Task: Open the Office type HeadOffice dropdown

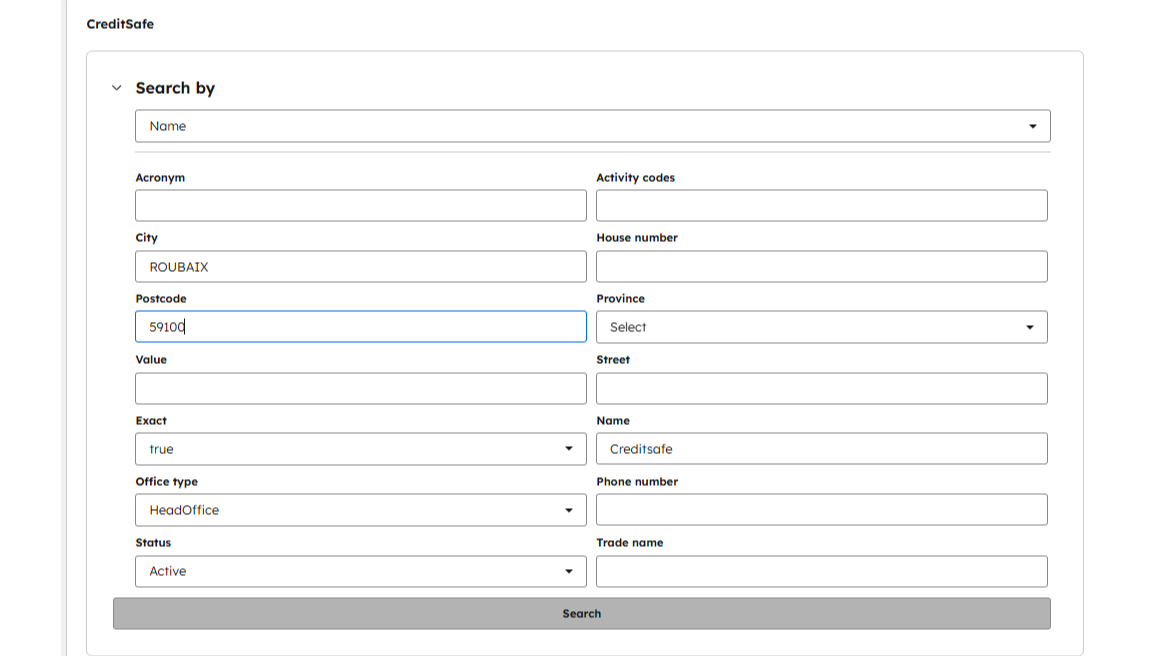Action: click(361, 510)
